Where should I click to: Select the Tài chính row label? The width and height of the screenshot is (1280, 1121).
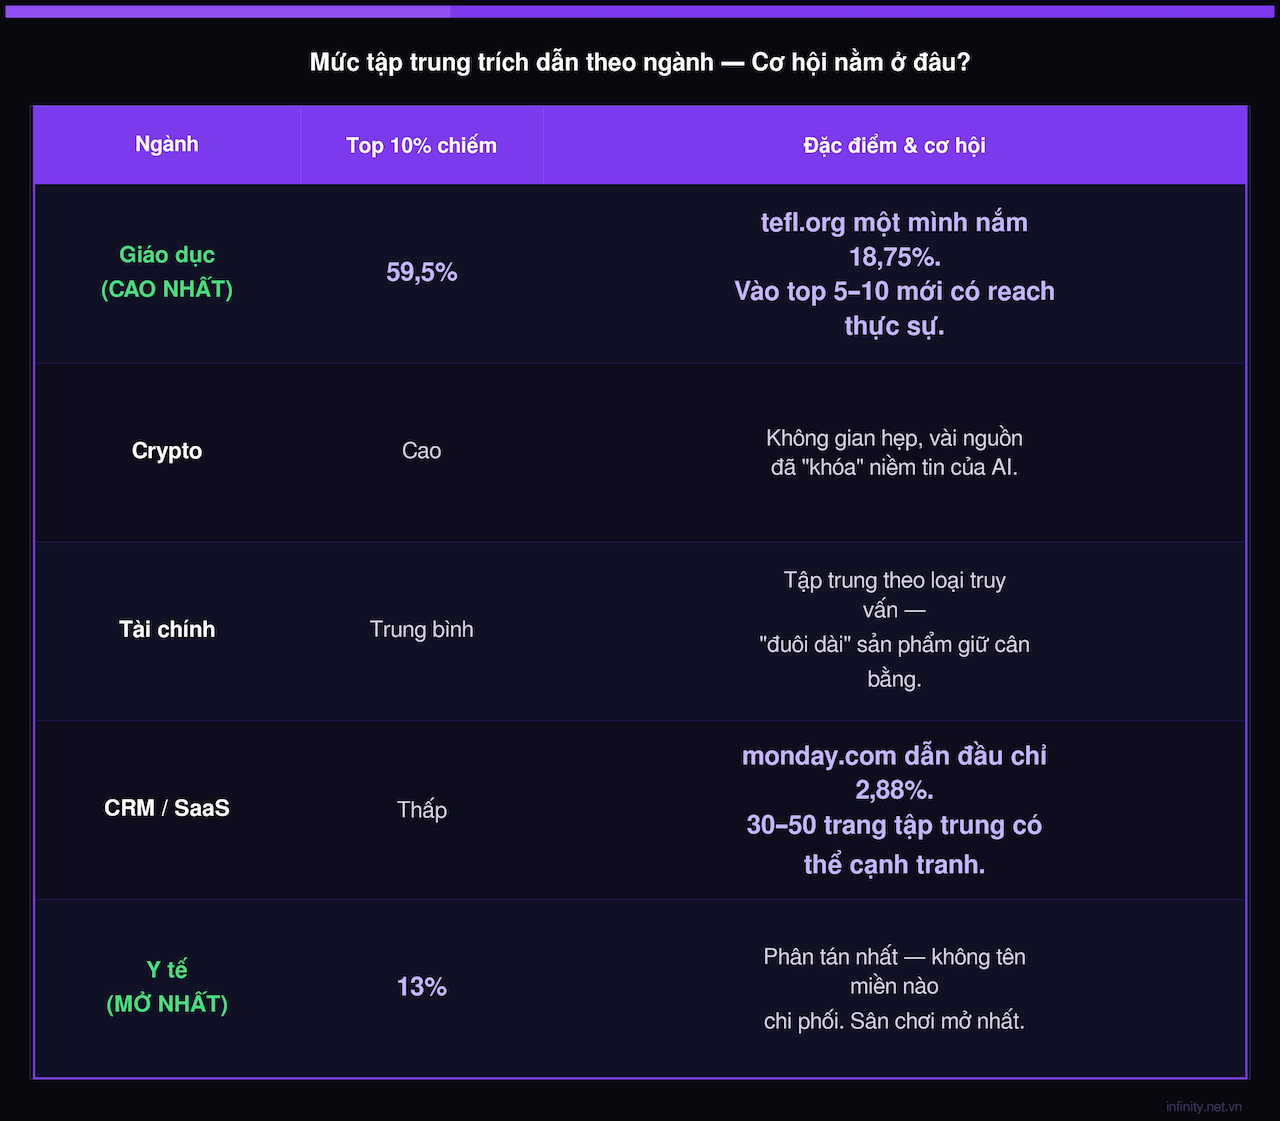pos(167,629)
